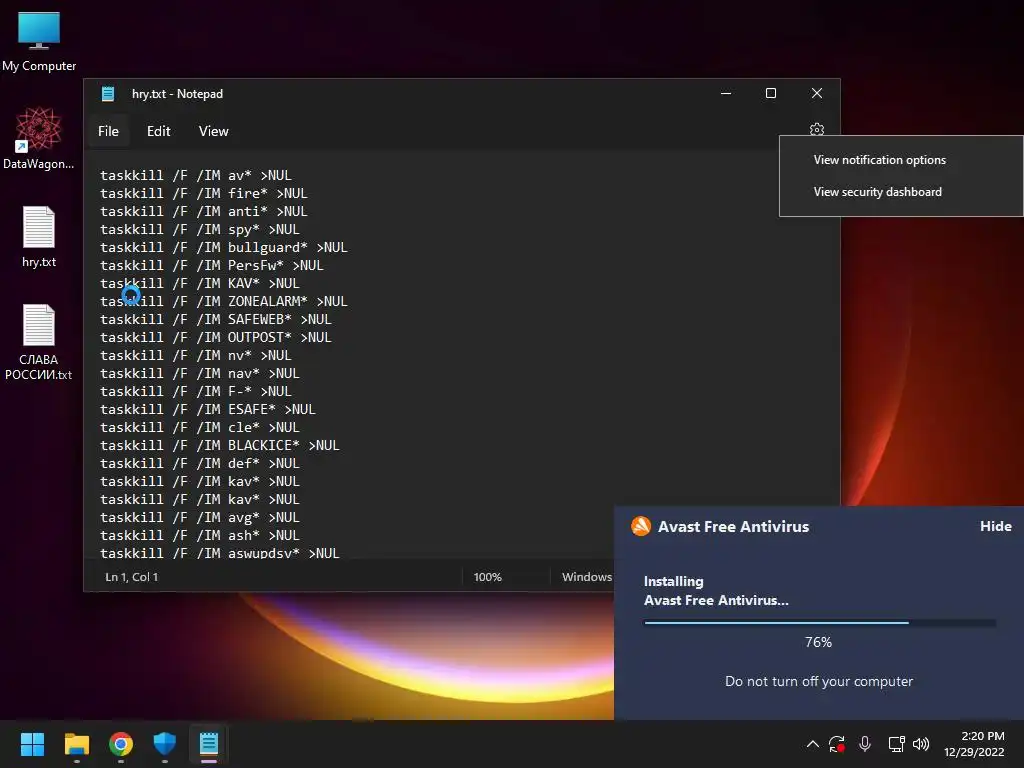The width and height of the screenshot is (1024, 768).
Task: Click the line with ZONEALARM* >NUL
Action: tap(224, 301)
